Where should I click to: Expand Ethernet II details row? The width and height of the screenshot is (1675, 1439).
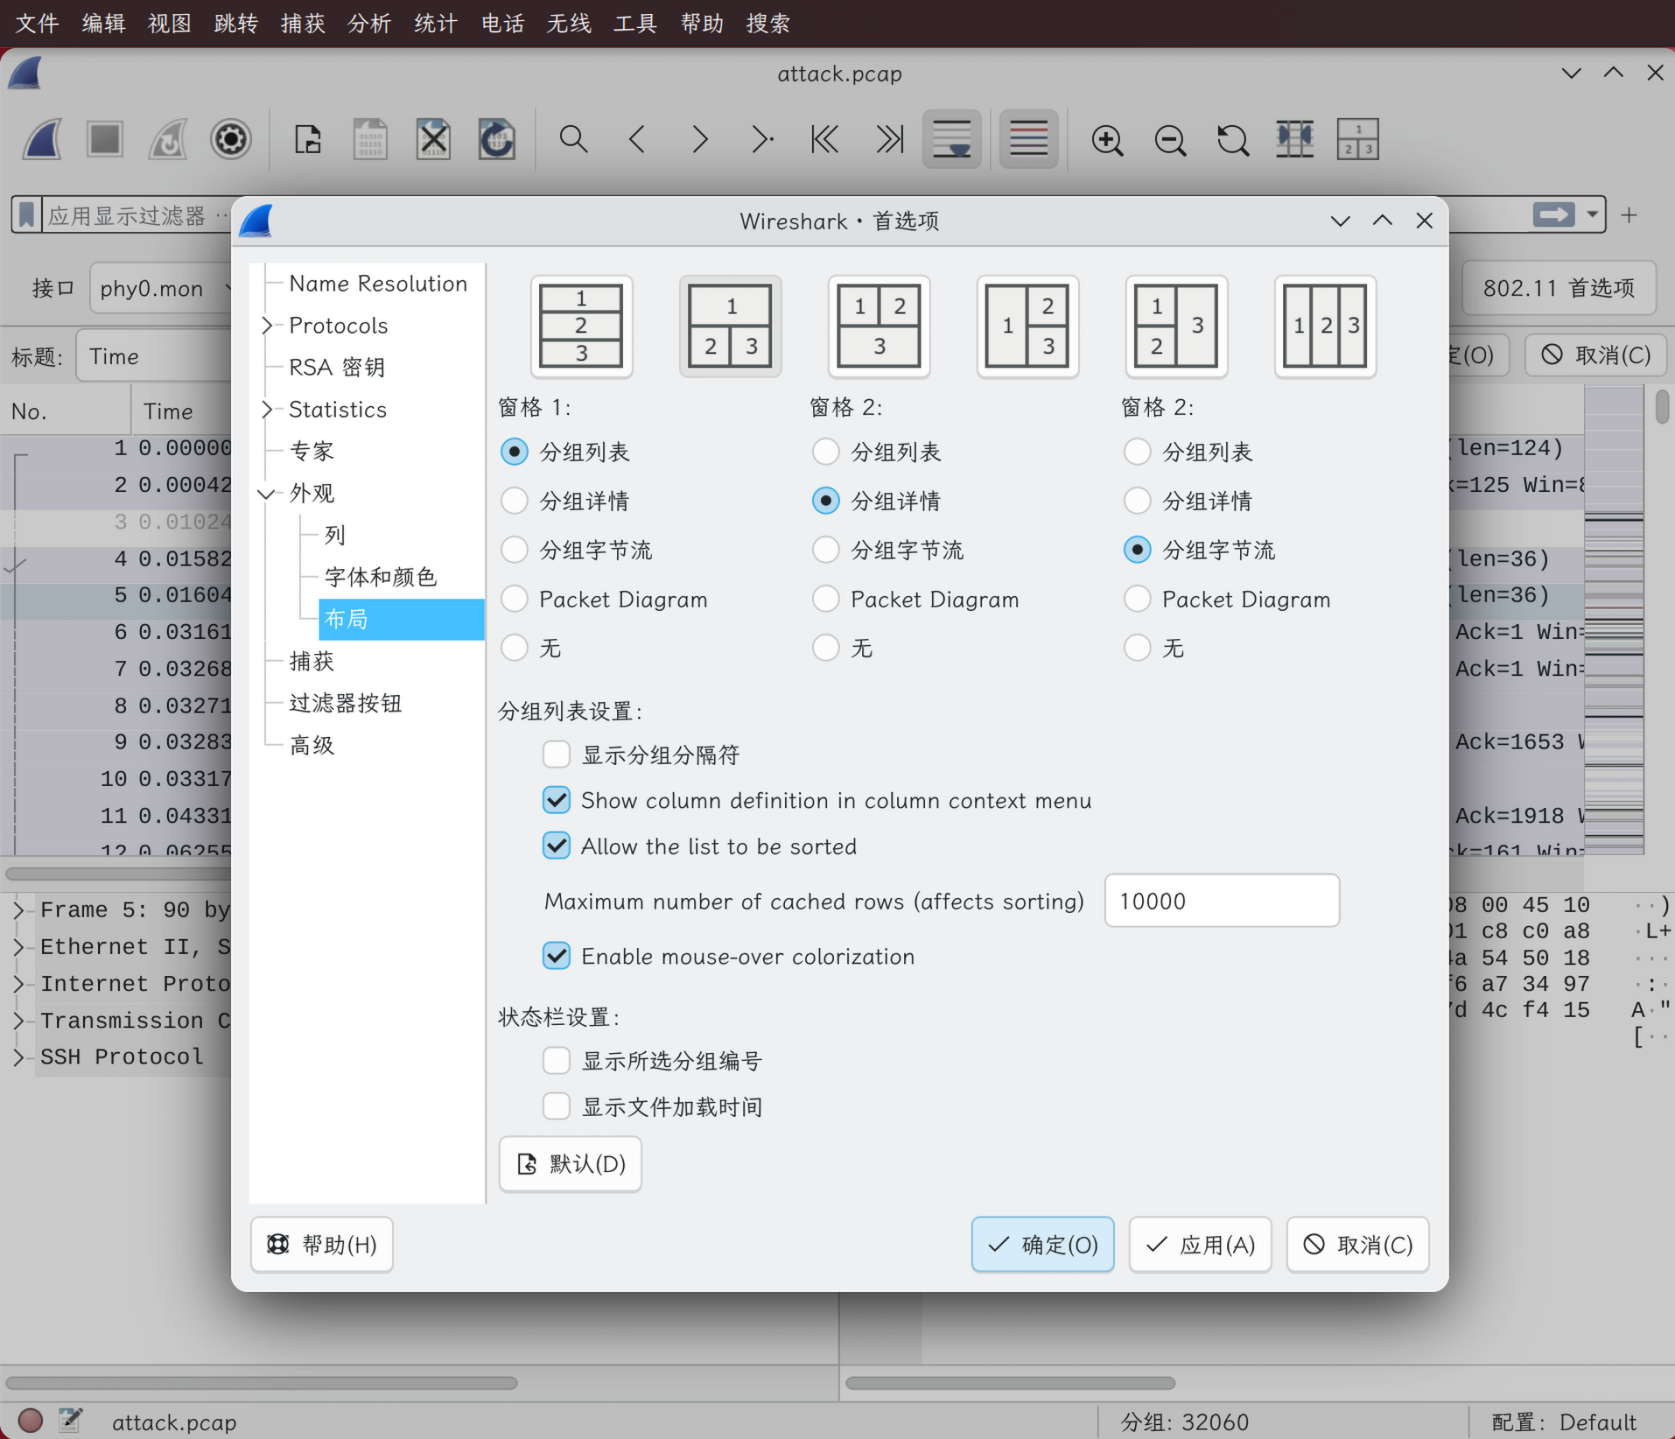coord(18,947)
